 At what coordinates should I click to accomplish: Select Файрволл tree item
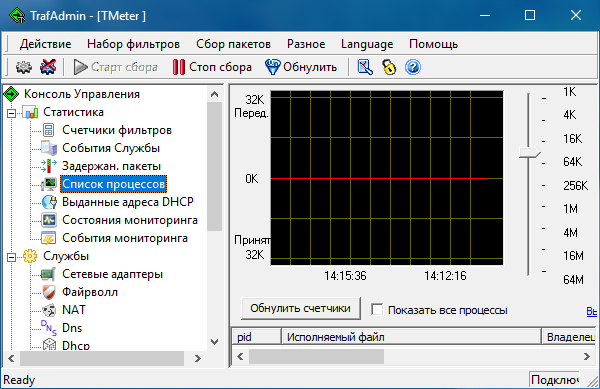pyautogui.click(x=90, y=292)
